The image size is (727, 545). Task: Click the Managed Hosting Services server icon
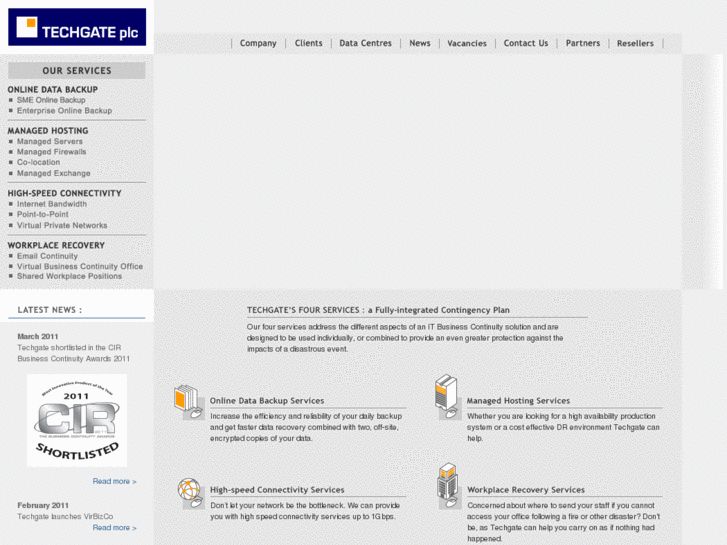point(446,397)
